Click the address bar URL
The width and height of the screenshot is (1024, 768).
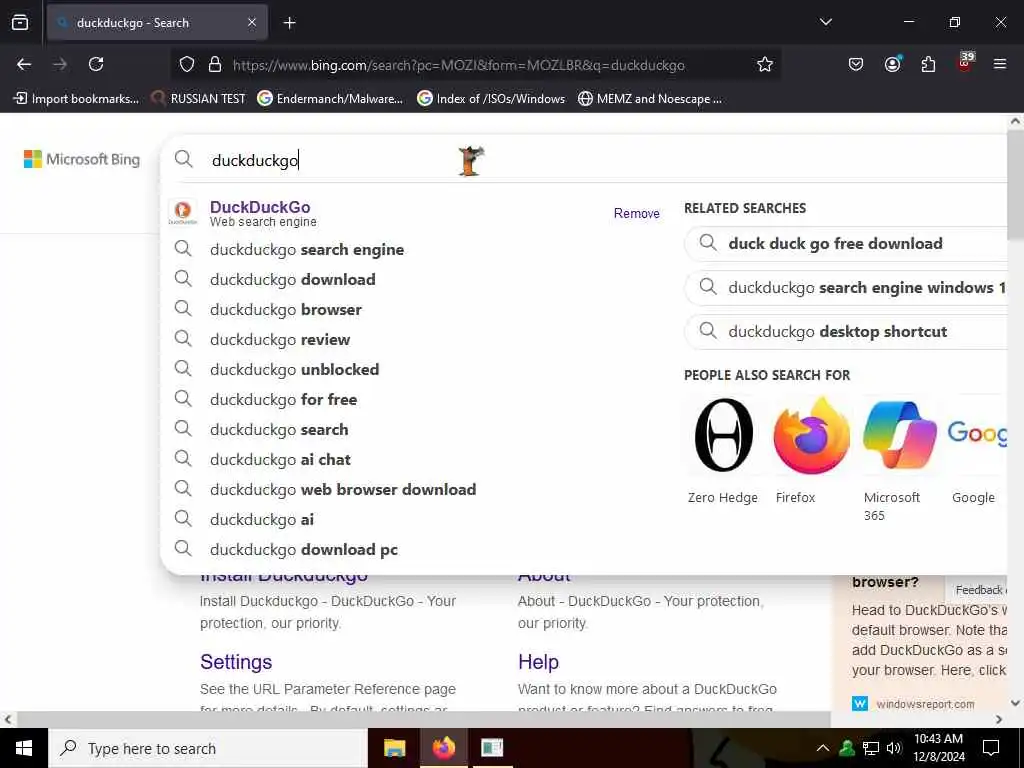coord(458,65)
